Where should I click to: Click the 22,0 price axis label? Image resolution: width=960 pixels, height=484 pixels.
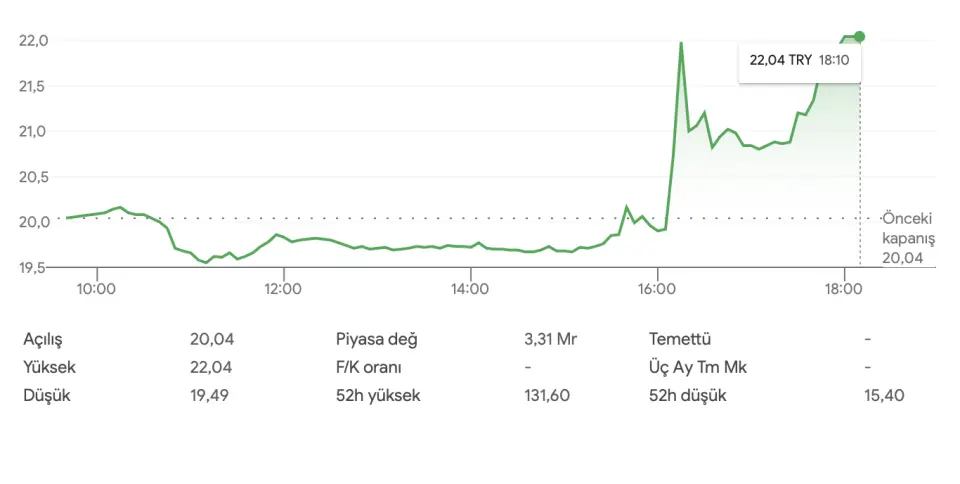point(33,40)
